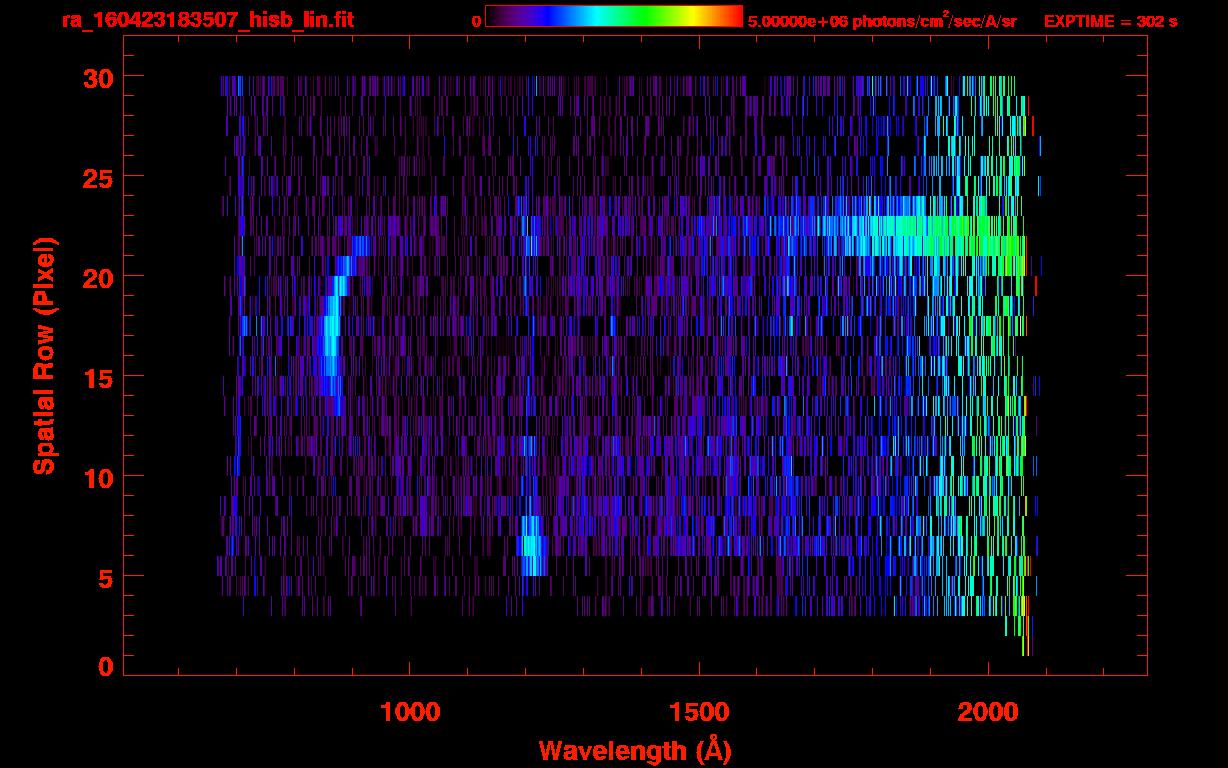Select the EXPTIME = 302 s label
Screen dimensions: 1228x768
[x=1110, y=21]
